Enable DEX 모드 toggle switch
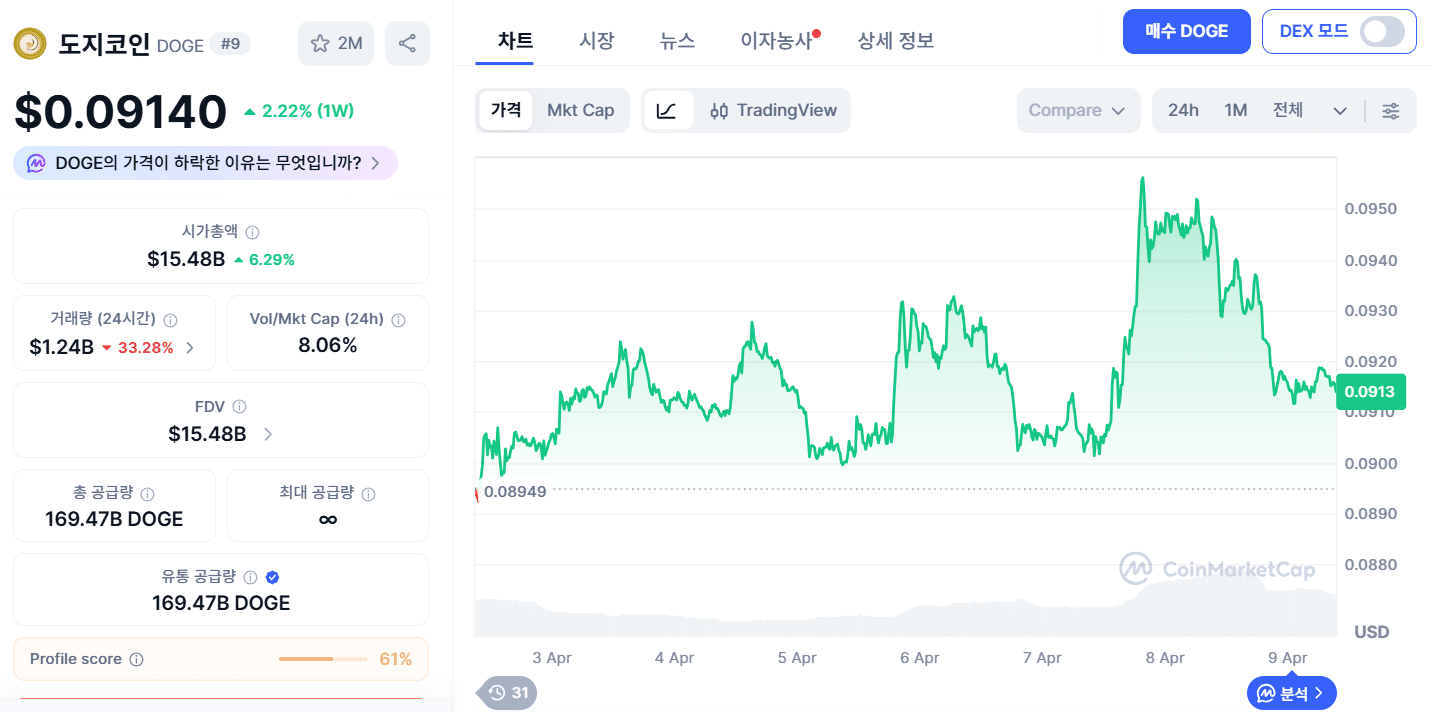 point(1384,31)
